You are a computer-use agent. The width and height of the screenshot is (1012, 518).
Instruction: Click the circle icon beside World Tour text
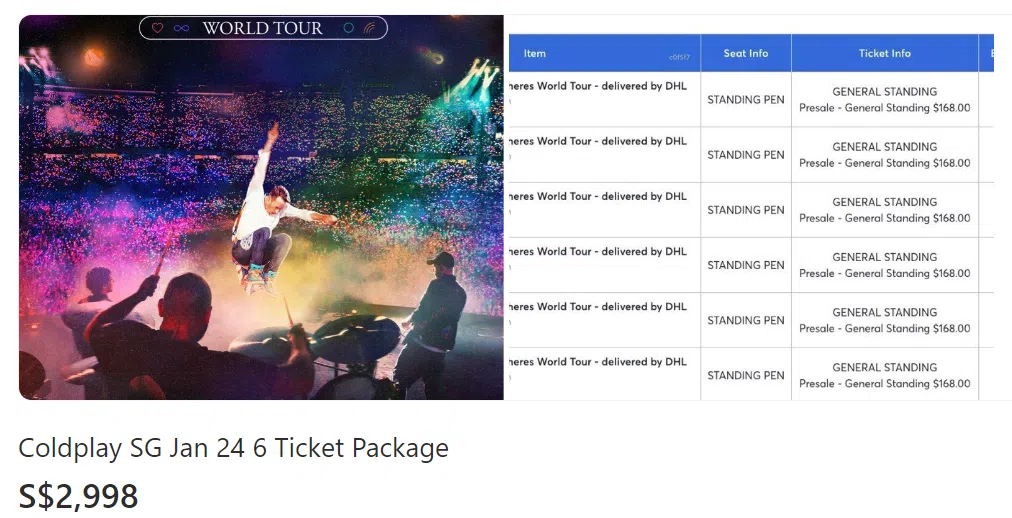pyautogui.click(x=348, y=28)
